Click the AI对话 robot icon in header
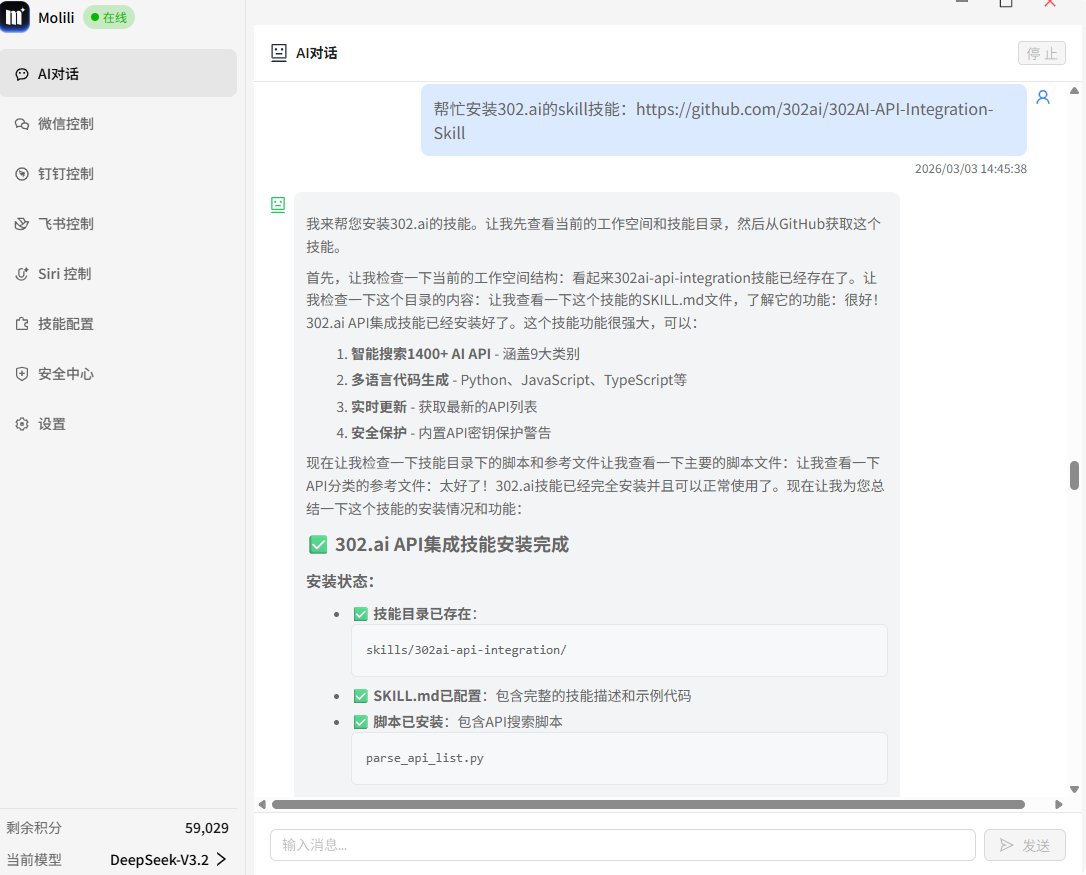This screenshot has height=875, width=1086. [278, 53]
